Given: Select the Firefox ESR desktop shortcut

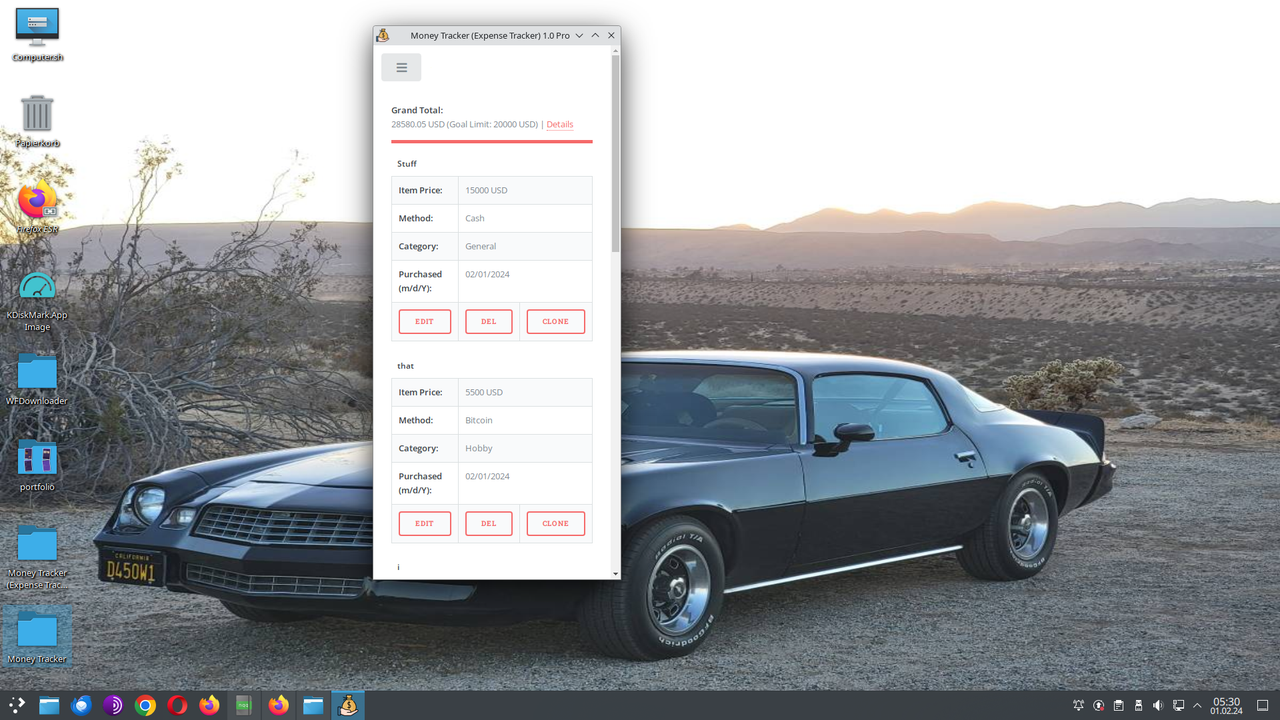Looking at the screenshot, I should tap(37, 208).
